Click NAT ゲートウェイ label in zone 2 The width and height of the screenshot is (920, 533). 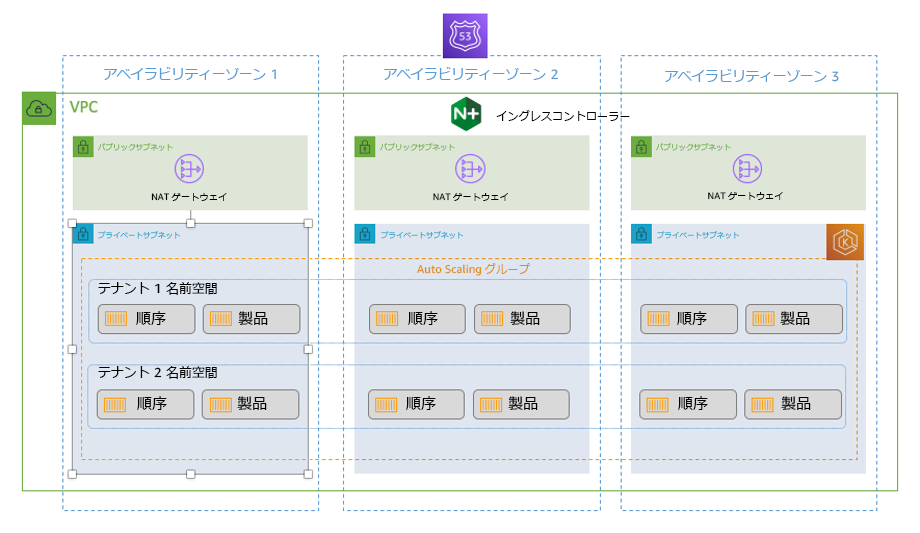(x=470, y=197)
